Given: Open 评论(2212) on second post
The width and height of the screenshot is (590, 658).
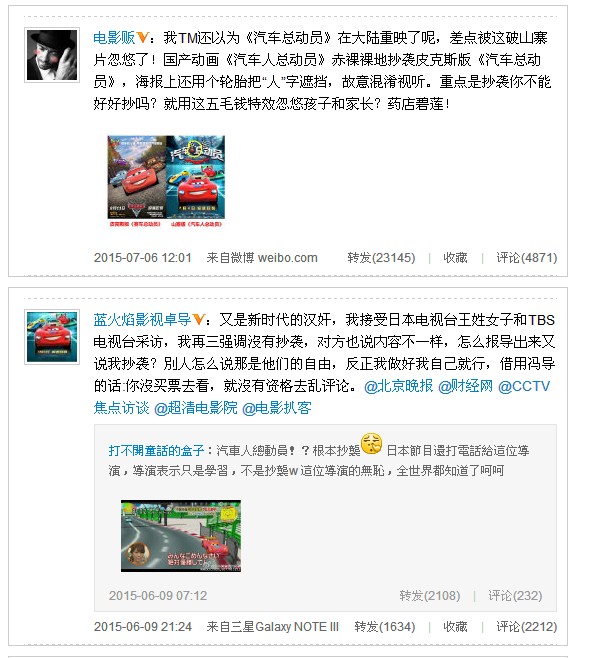Looking at the screenshot, I should click(x=527, y=627).
